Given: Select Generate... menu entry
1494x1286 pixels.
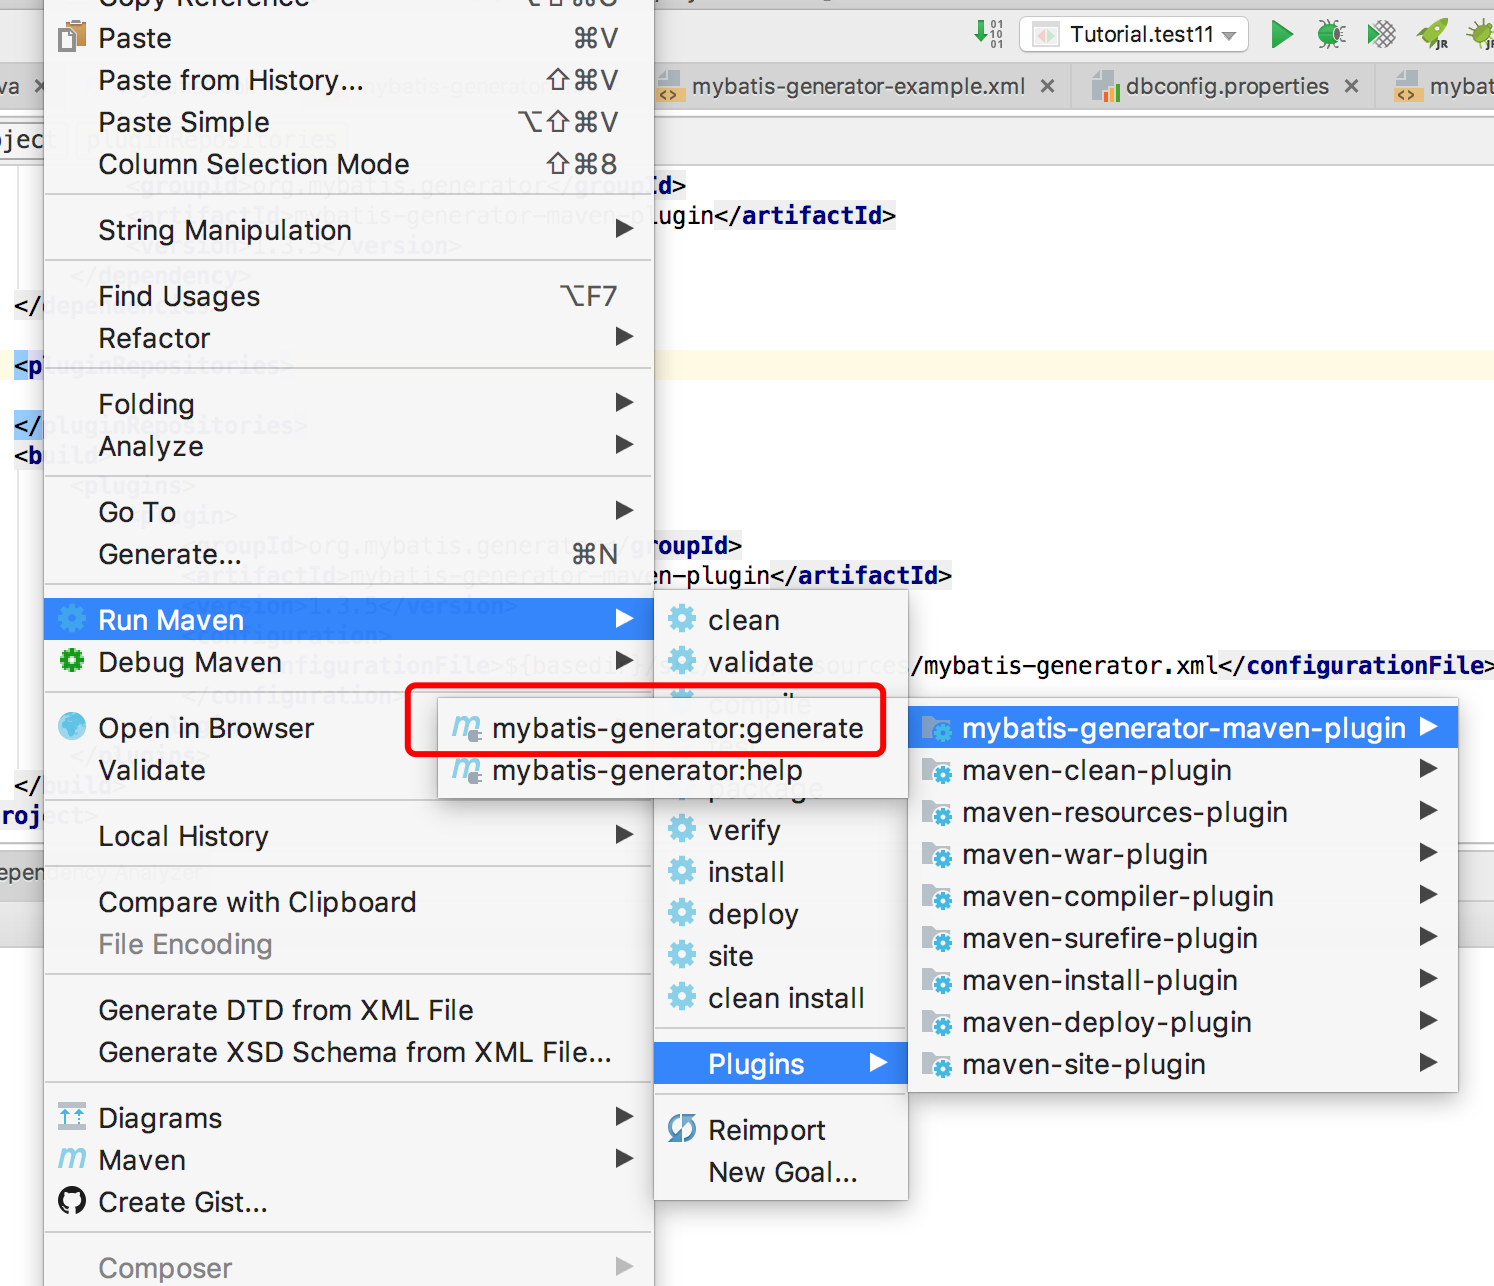Looking at the screenshot, I should [x=348, y=554].
